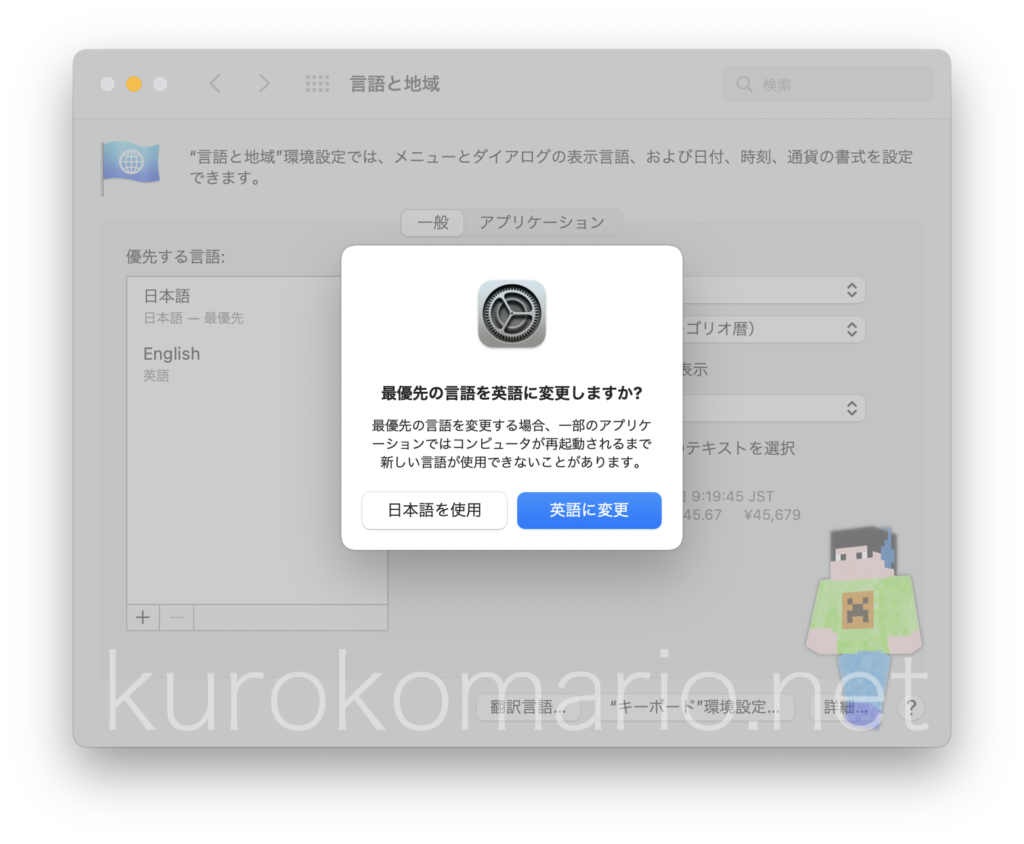Click the 9:19:45 JST time sample
1024x844 pixels.
(x=732, y=496)
